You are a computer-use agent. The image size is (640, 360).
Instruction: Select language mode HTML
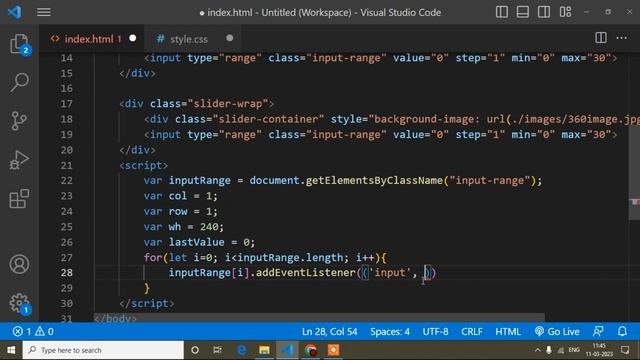pyautogui.click(x=508, y=331)
